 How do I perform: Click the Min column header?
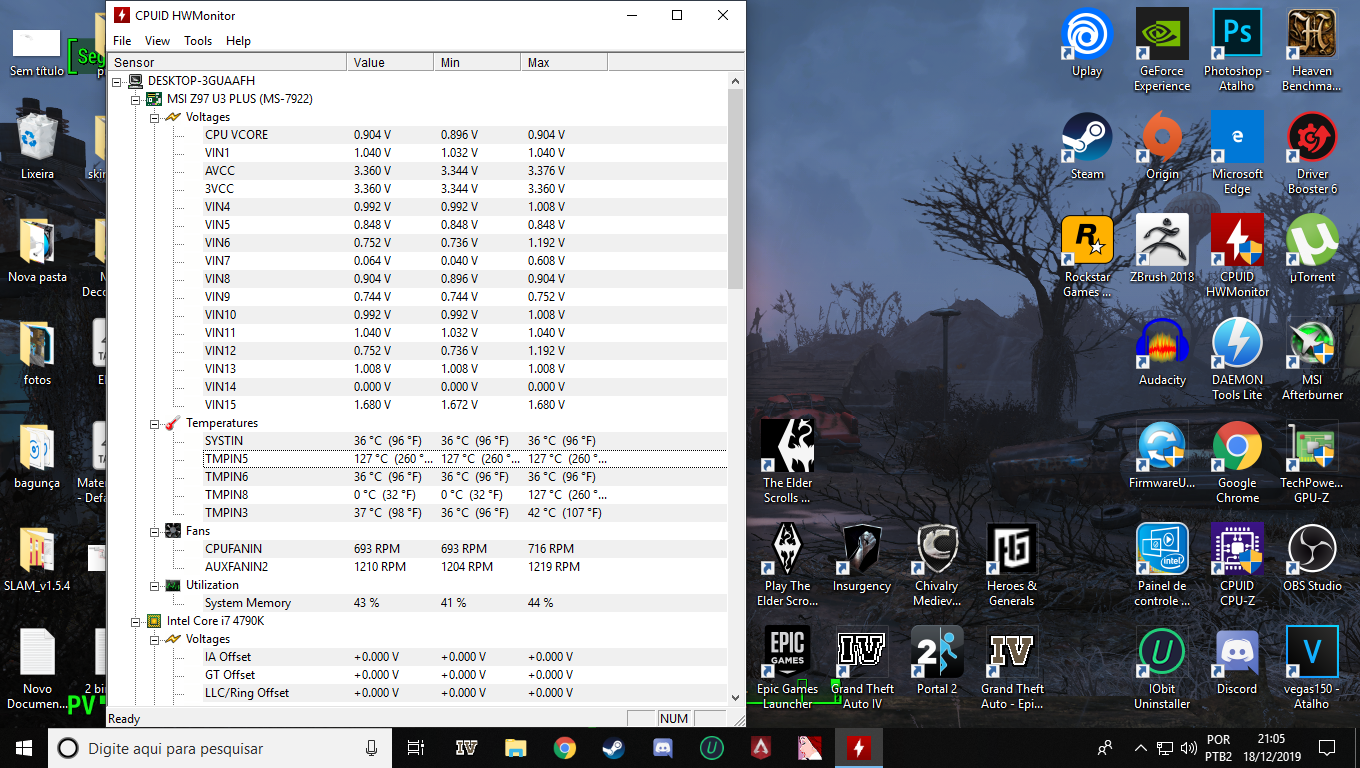478,62
